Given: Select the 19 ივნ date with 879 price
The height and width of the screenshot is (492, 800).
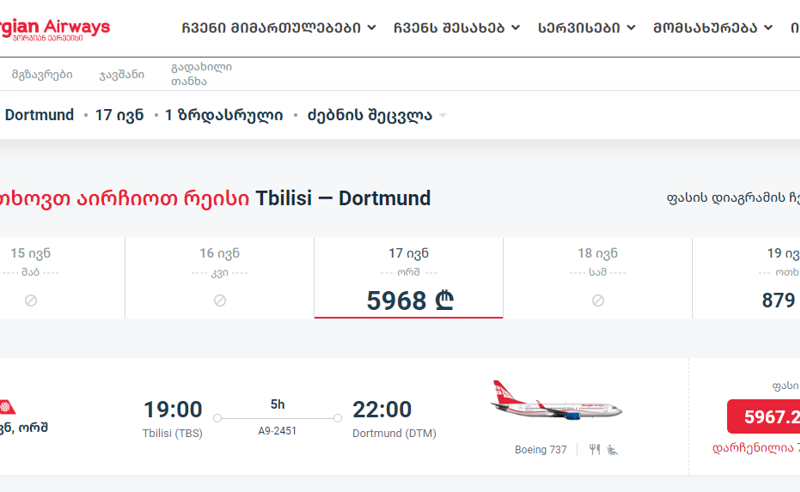Looking at the screenshot, I should pos(746,278).
